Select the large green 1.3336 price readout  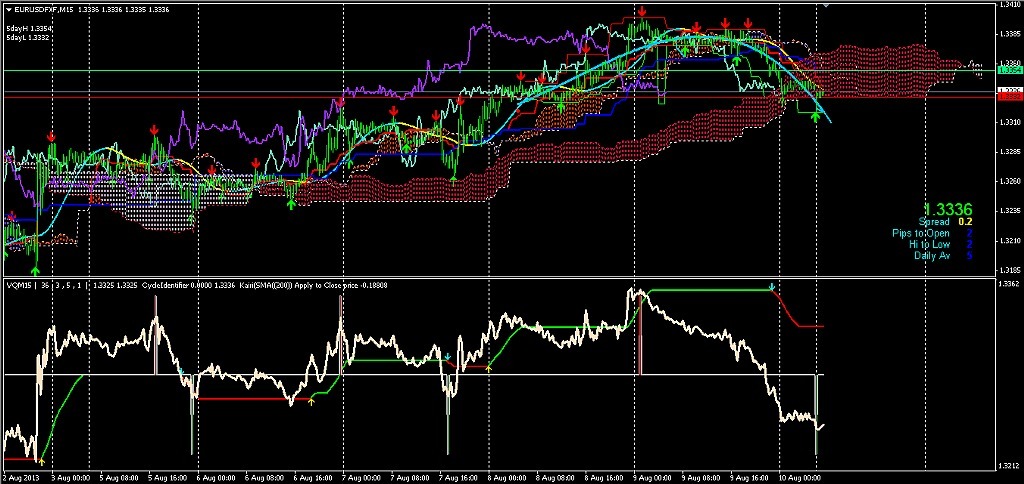pos(949,209)
